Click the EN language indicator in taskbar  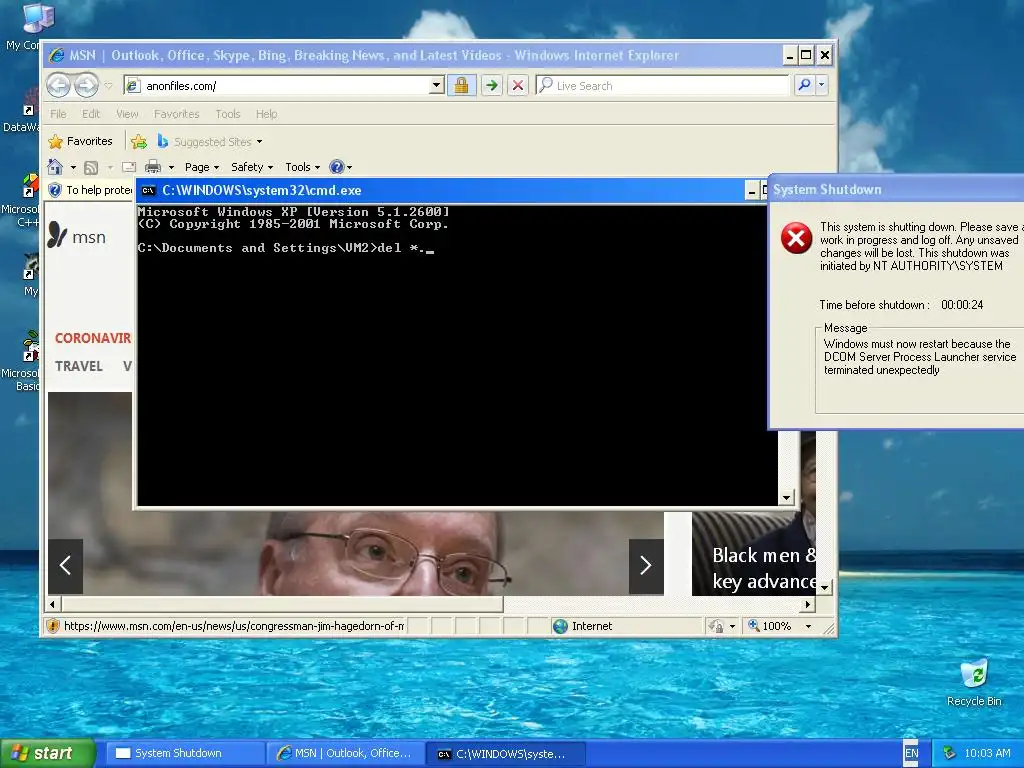[x=912, y=753]
